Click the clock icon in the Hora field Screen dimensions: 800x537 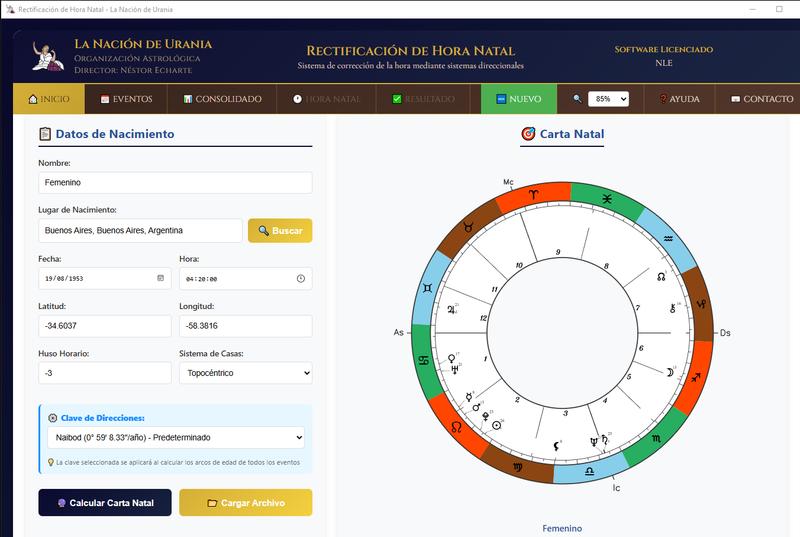[x=300, y=278]
